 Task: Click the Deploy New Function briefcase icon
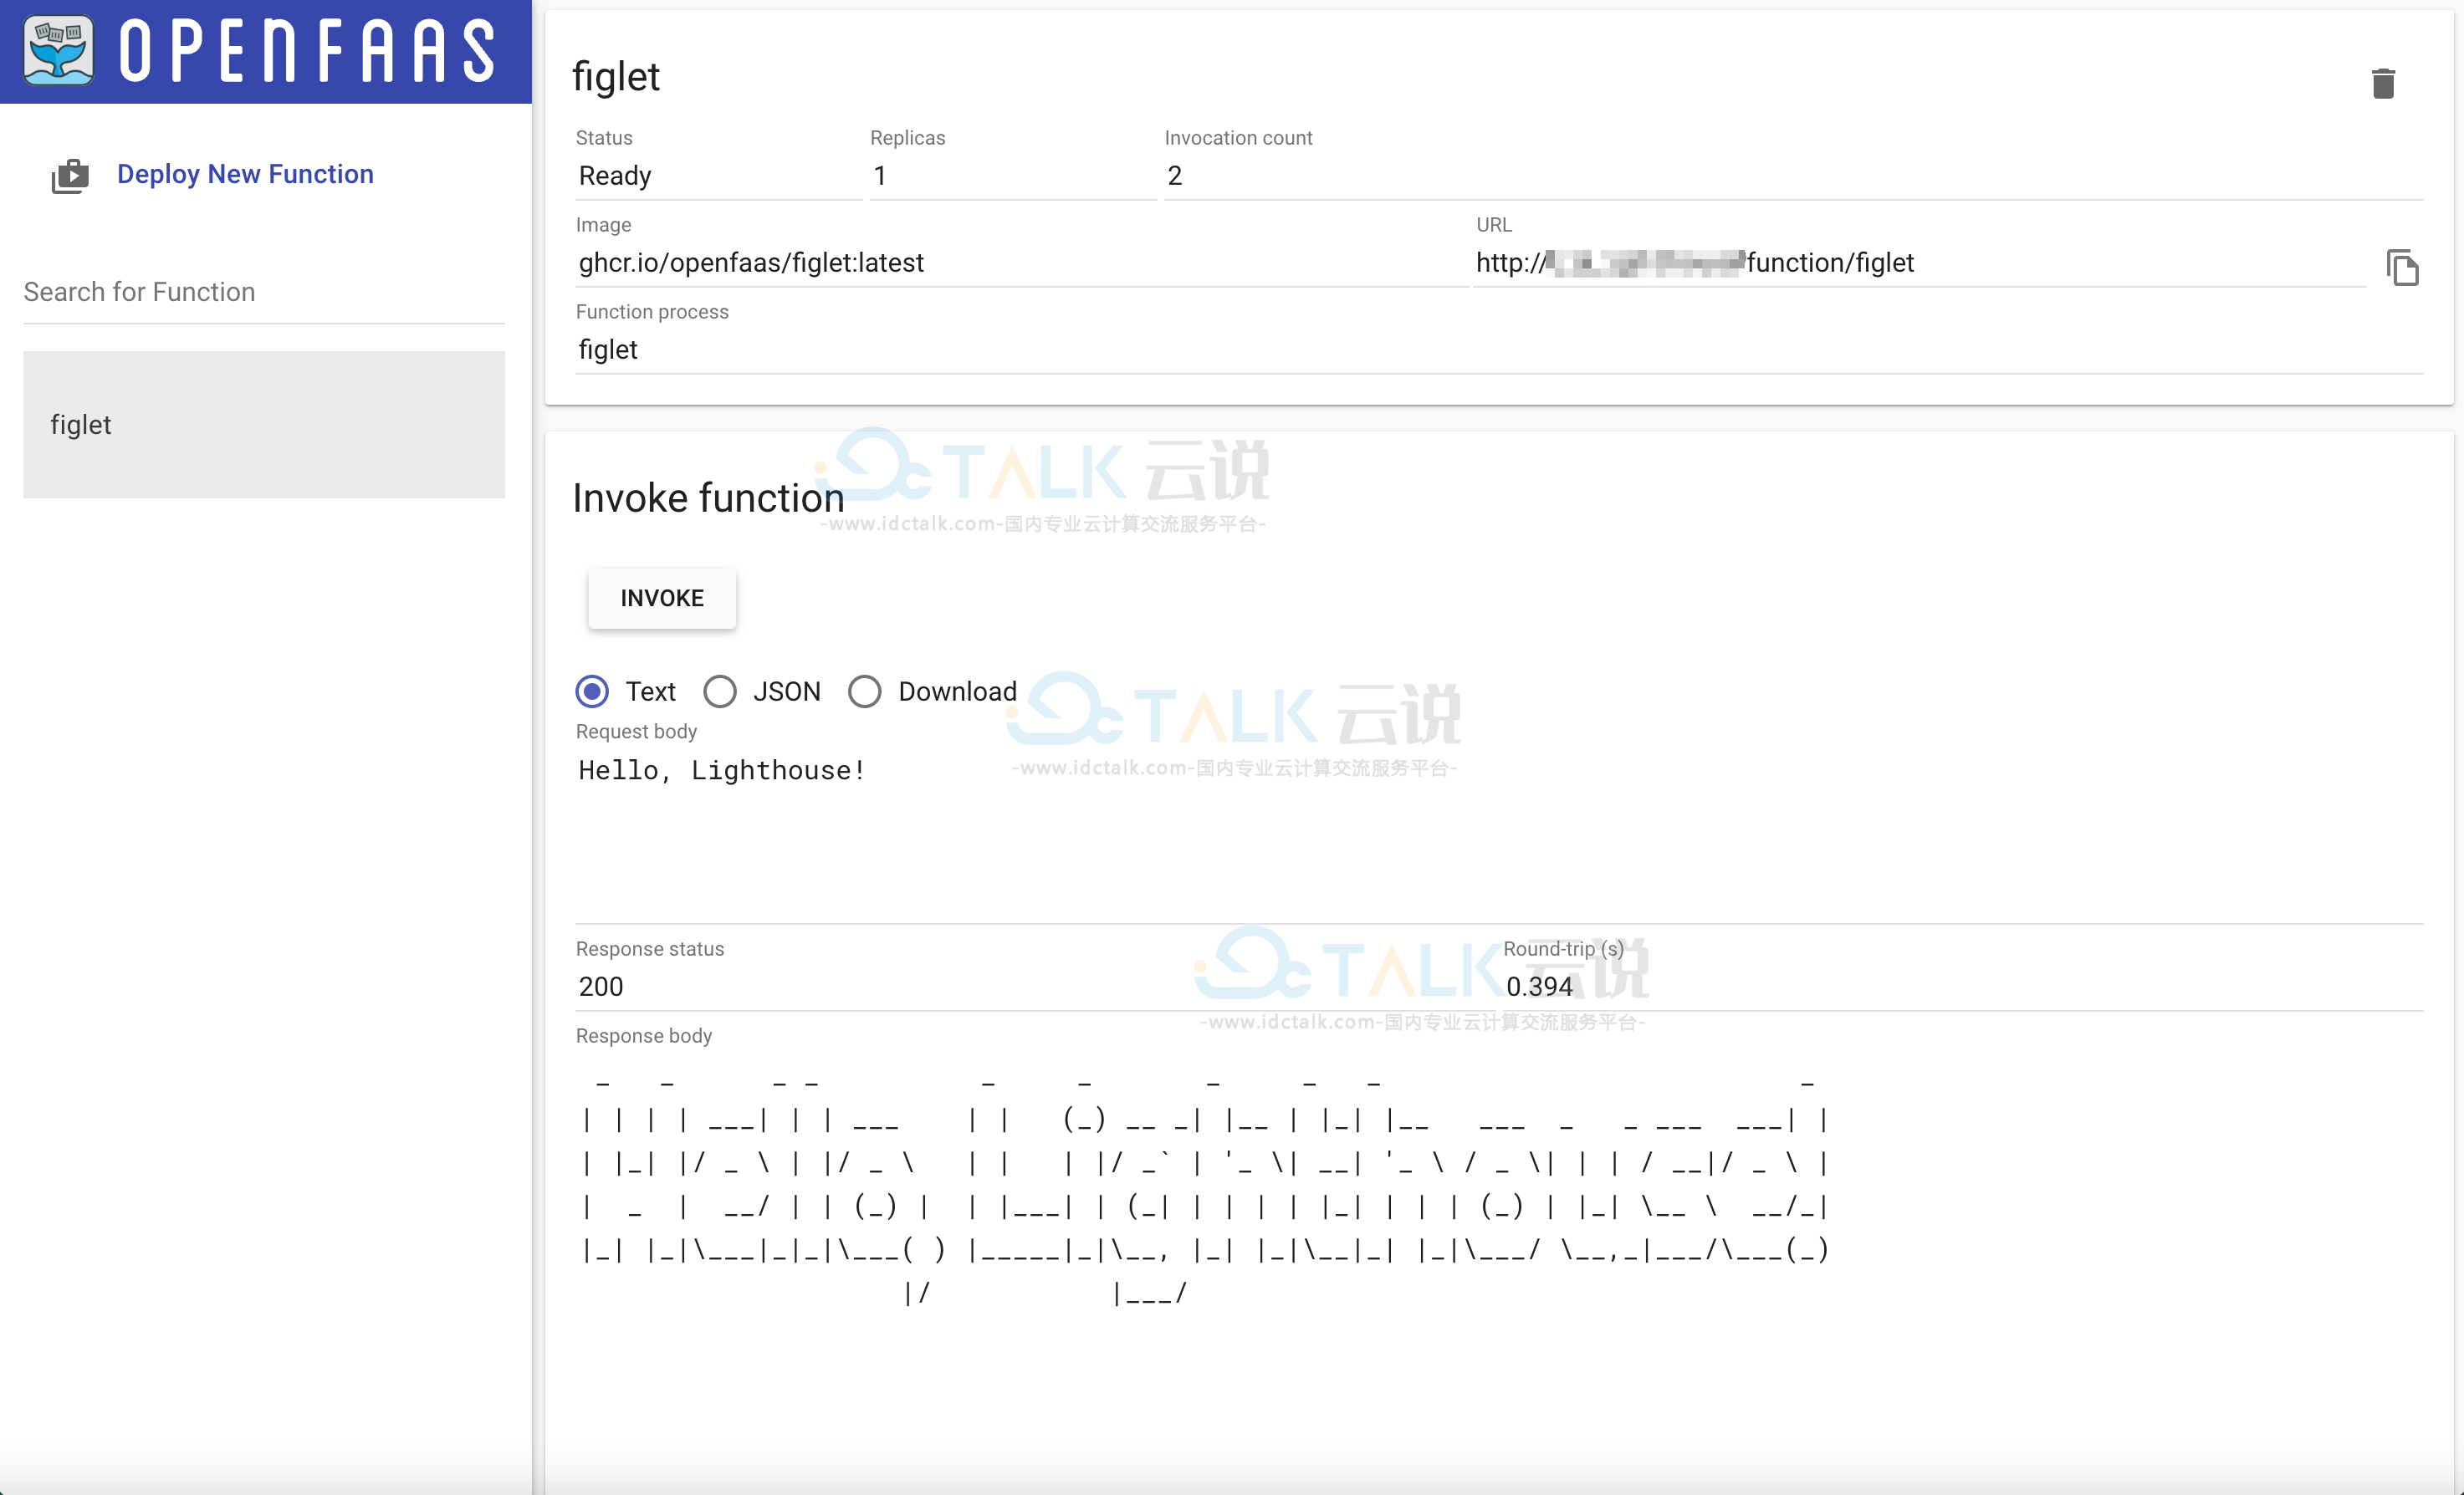[x=69, y=174]
